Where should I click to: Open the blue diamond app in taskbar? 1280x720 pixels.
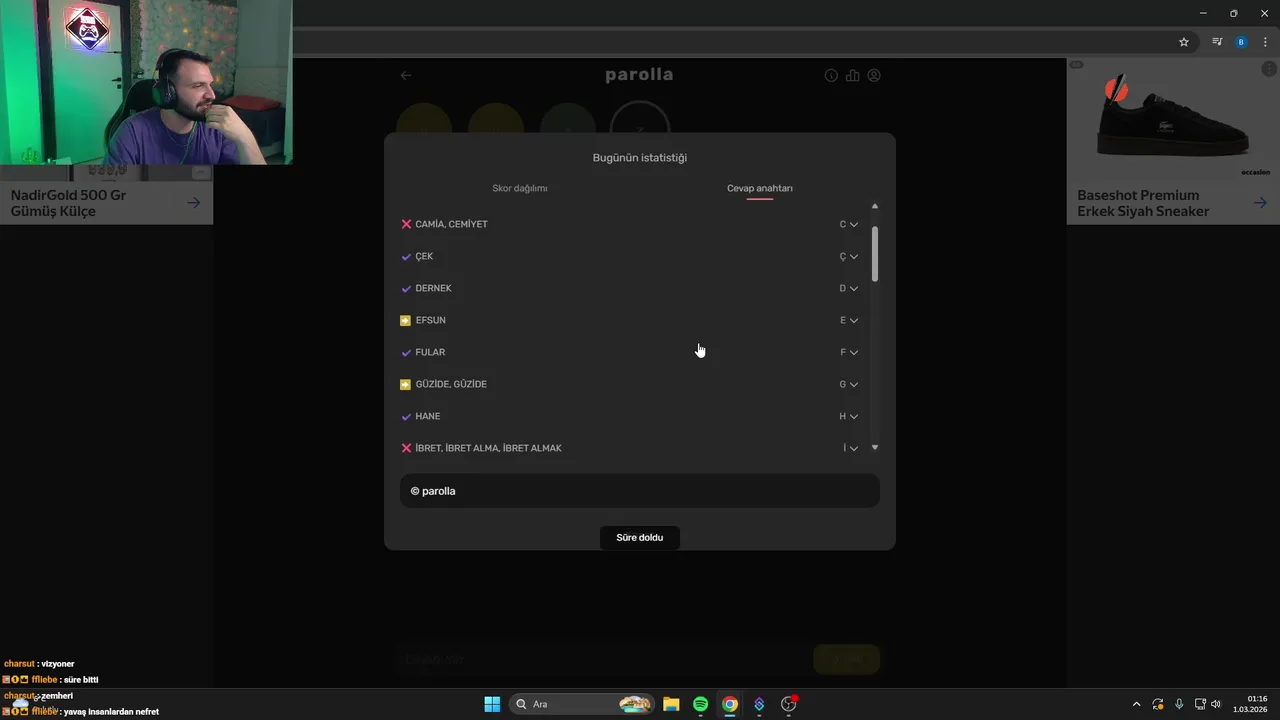(759, 704)
